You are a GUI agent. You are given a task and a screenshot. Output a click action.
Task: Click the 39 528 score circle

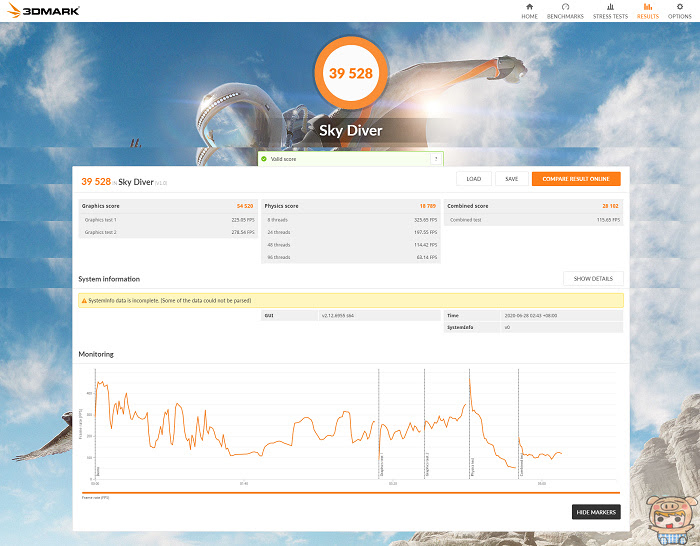351,73
